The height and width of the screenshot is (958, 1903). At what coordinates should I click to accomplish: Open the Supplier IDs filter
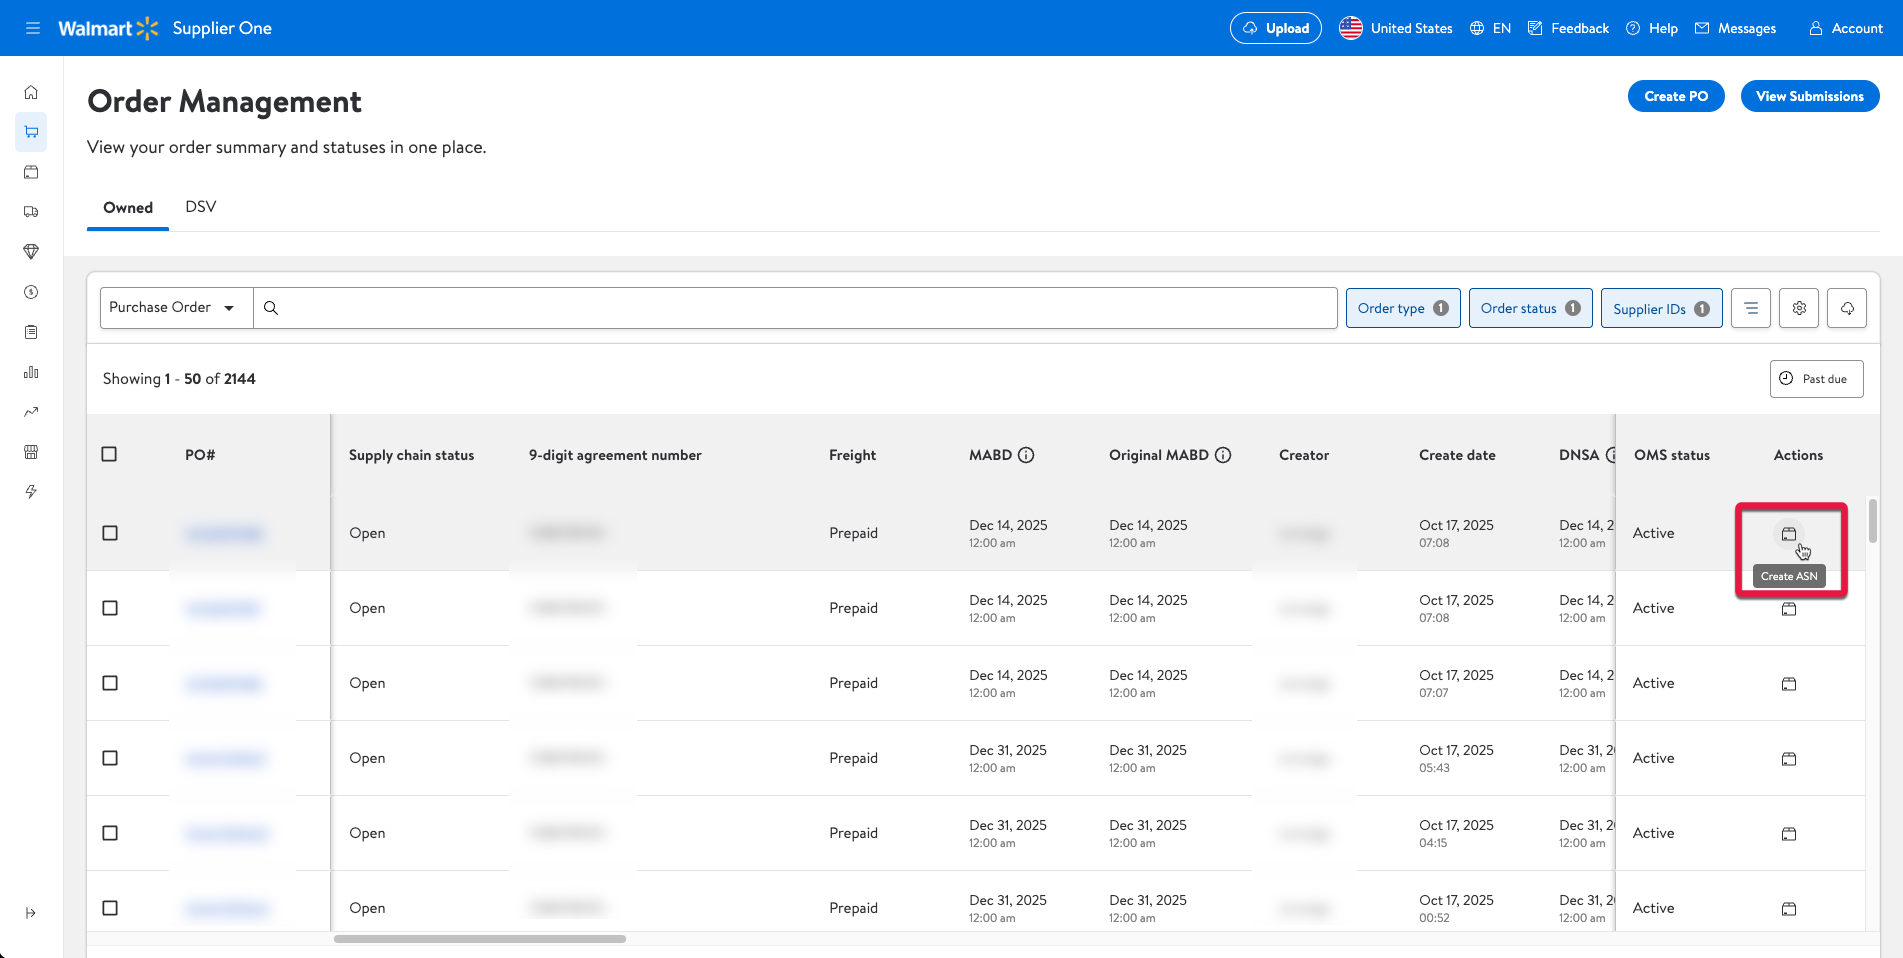point(1660,309)
